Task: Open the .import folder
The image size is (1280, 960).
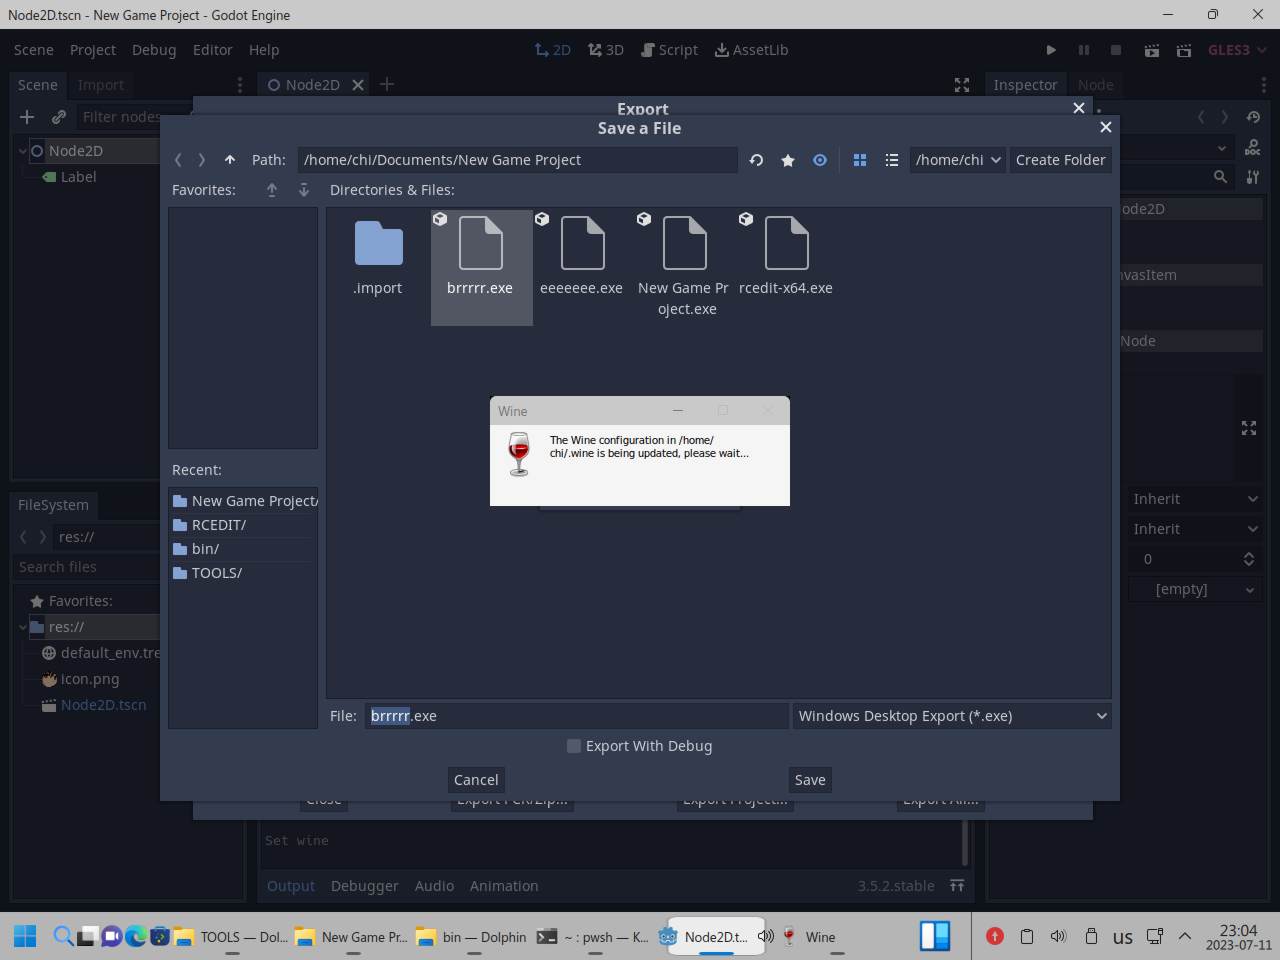Action: 378,259
